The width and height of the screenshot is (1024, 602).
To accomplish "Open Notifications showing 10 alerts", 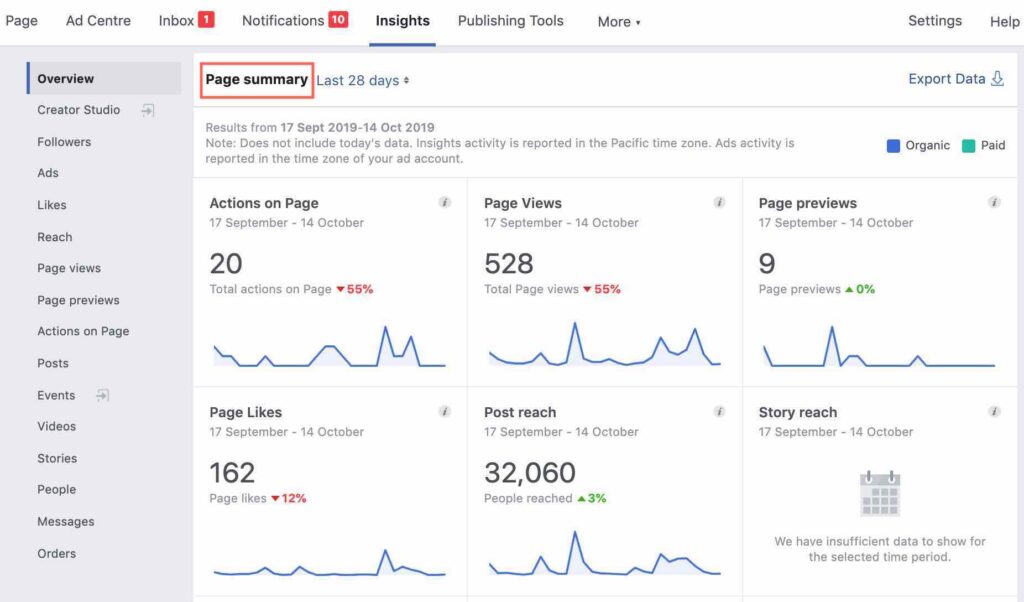I will pos(294,20).
